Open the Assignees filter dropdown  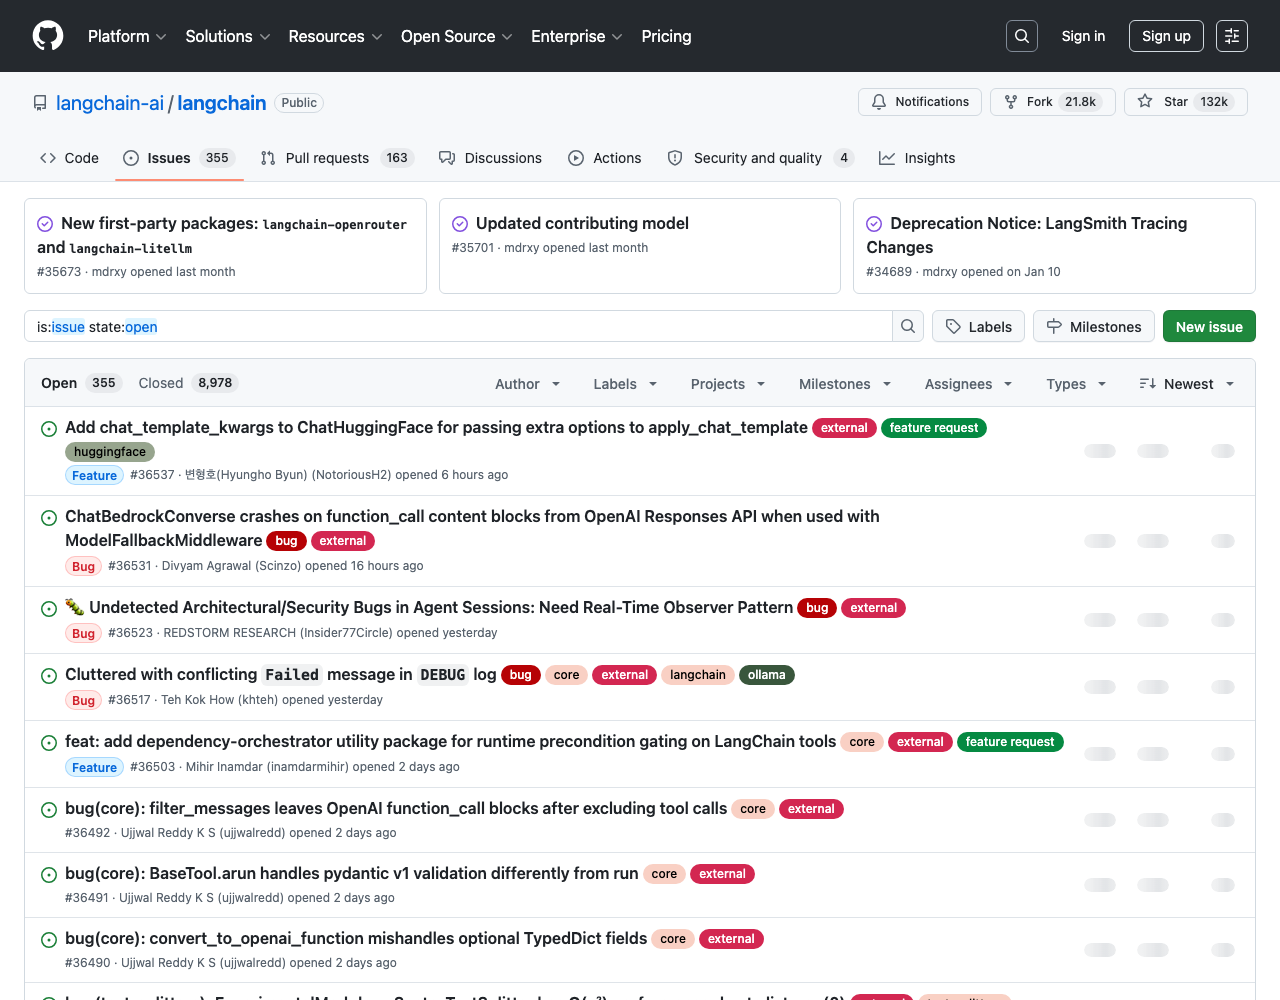pyautogui.click(x=968, y=384)
